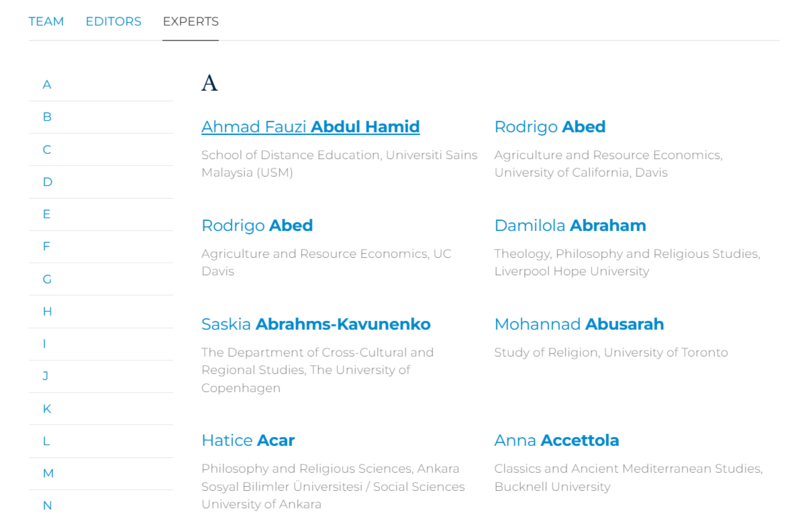Open Ahmad Fauzi Abdul Hamid's profile

pyautogui.click(x=310, y=127)
